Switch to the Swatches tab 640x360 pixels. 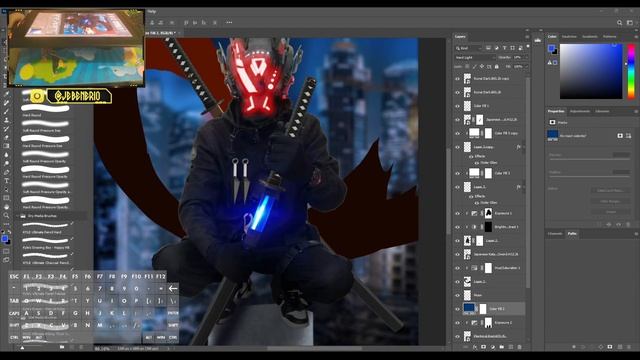click(x=569, y=37)
